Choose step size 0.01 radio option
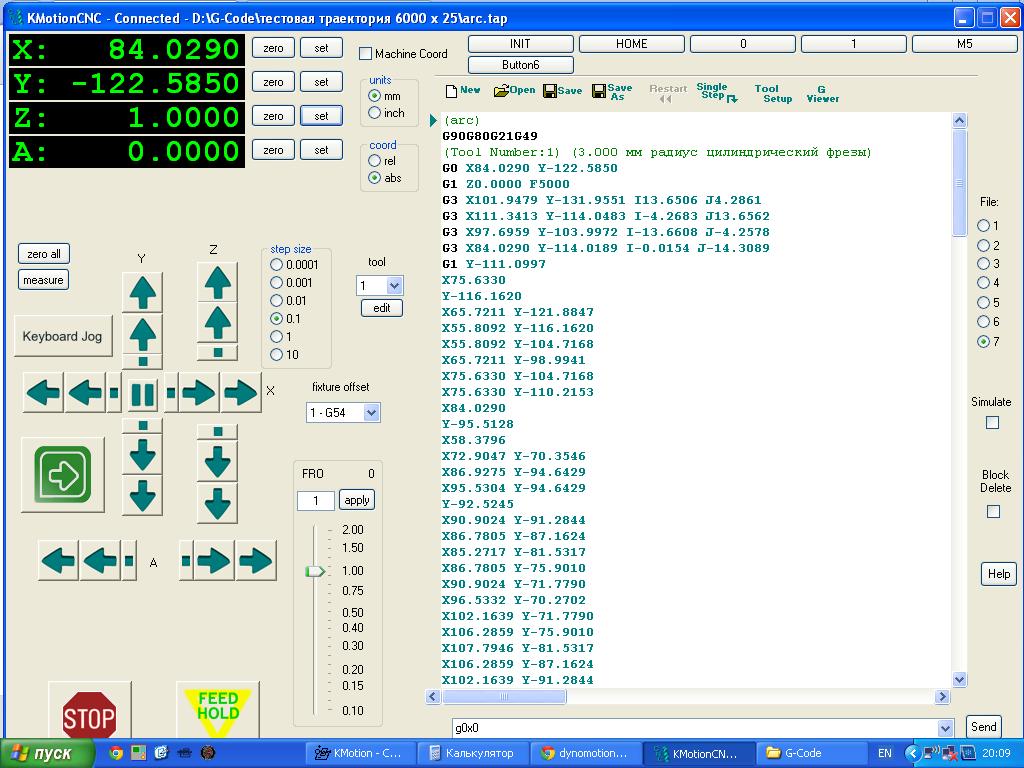The width and height of the screenshot is (1024, 768). pyautogui.click(x=277, y=300)
